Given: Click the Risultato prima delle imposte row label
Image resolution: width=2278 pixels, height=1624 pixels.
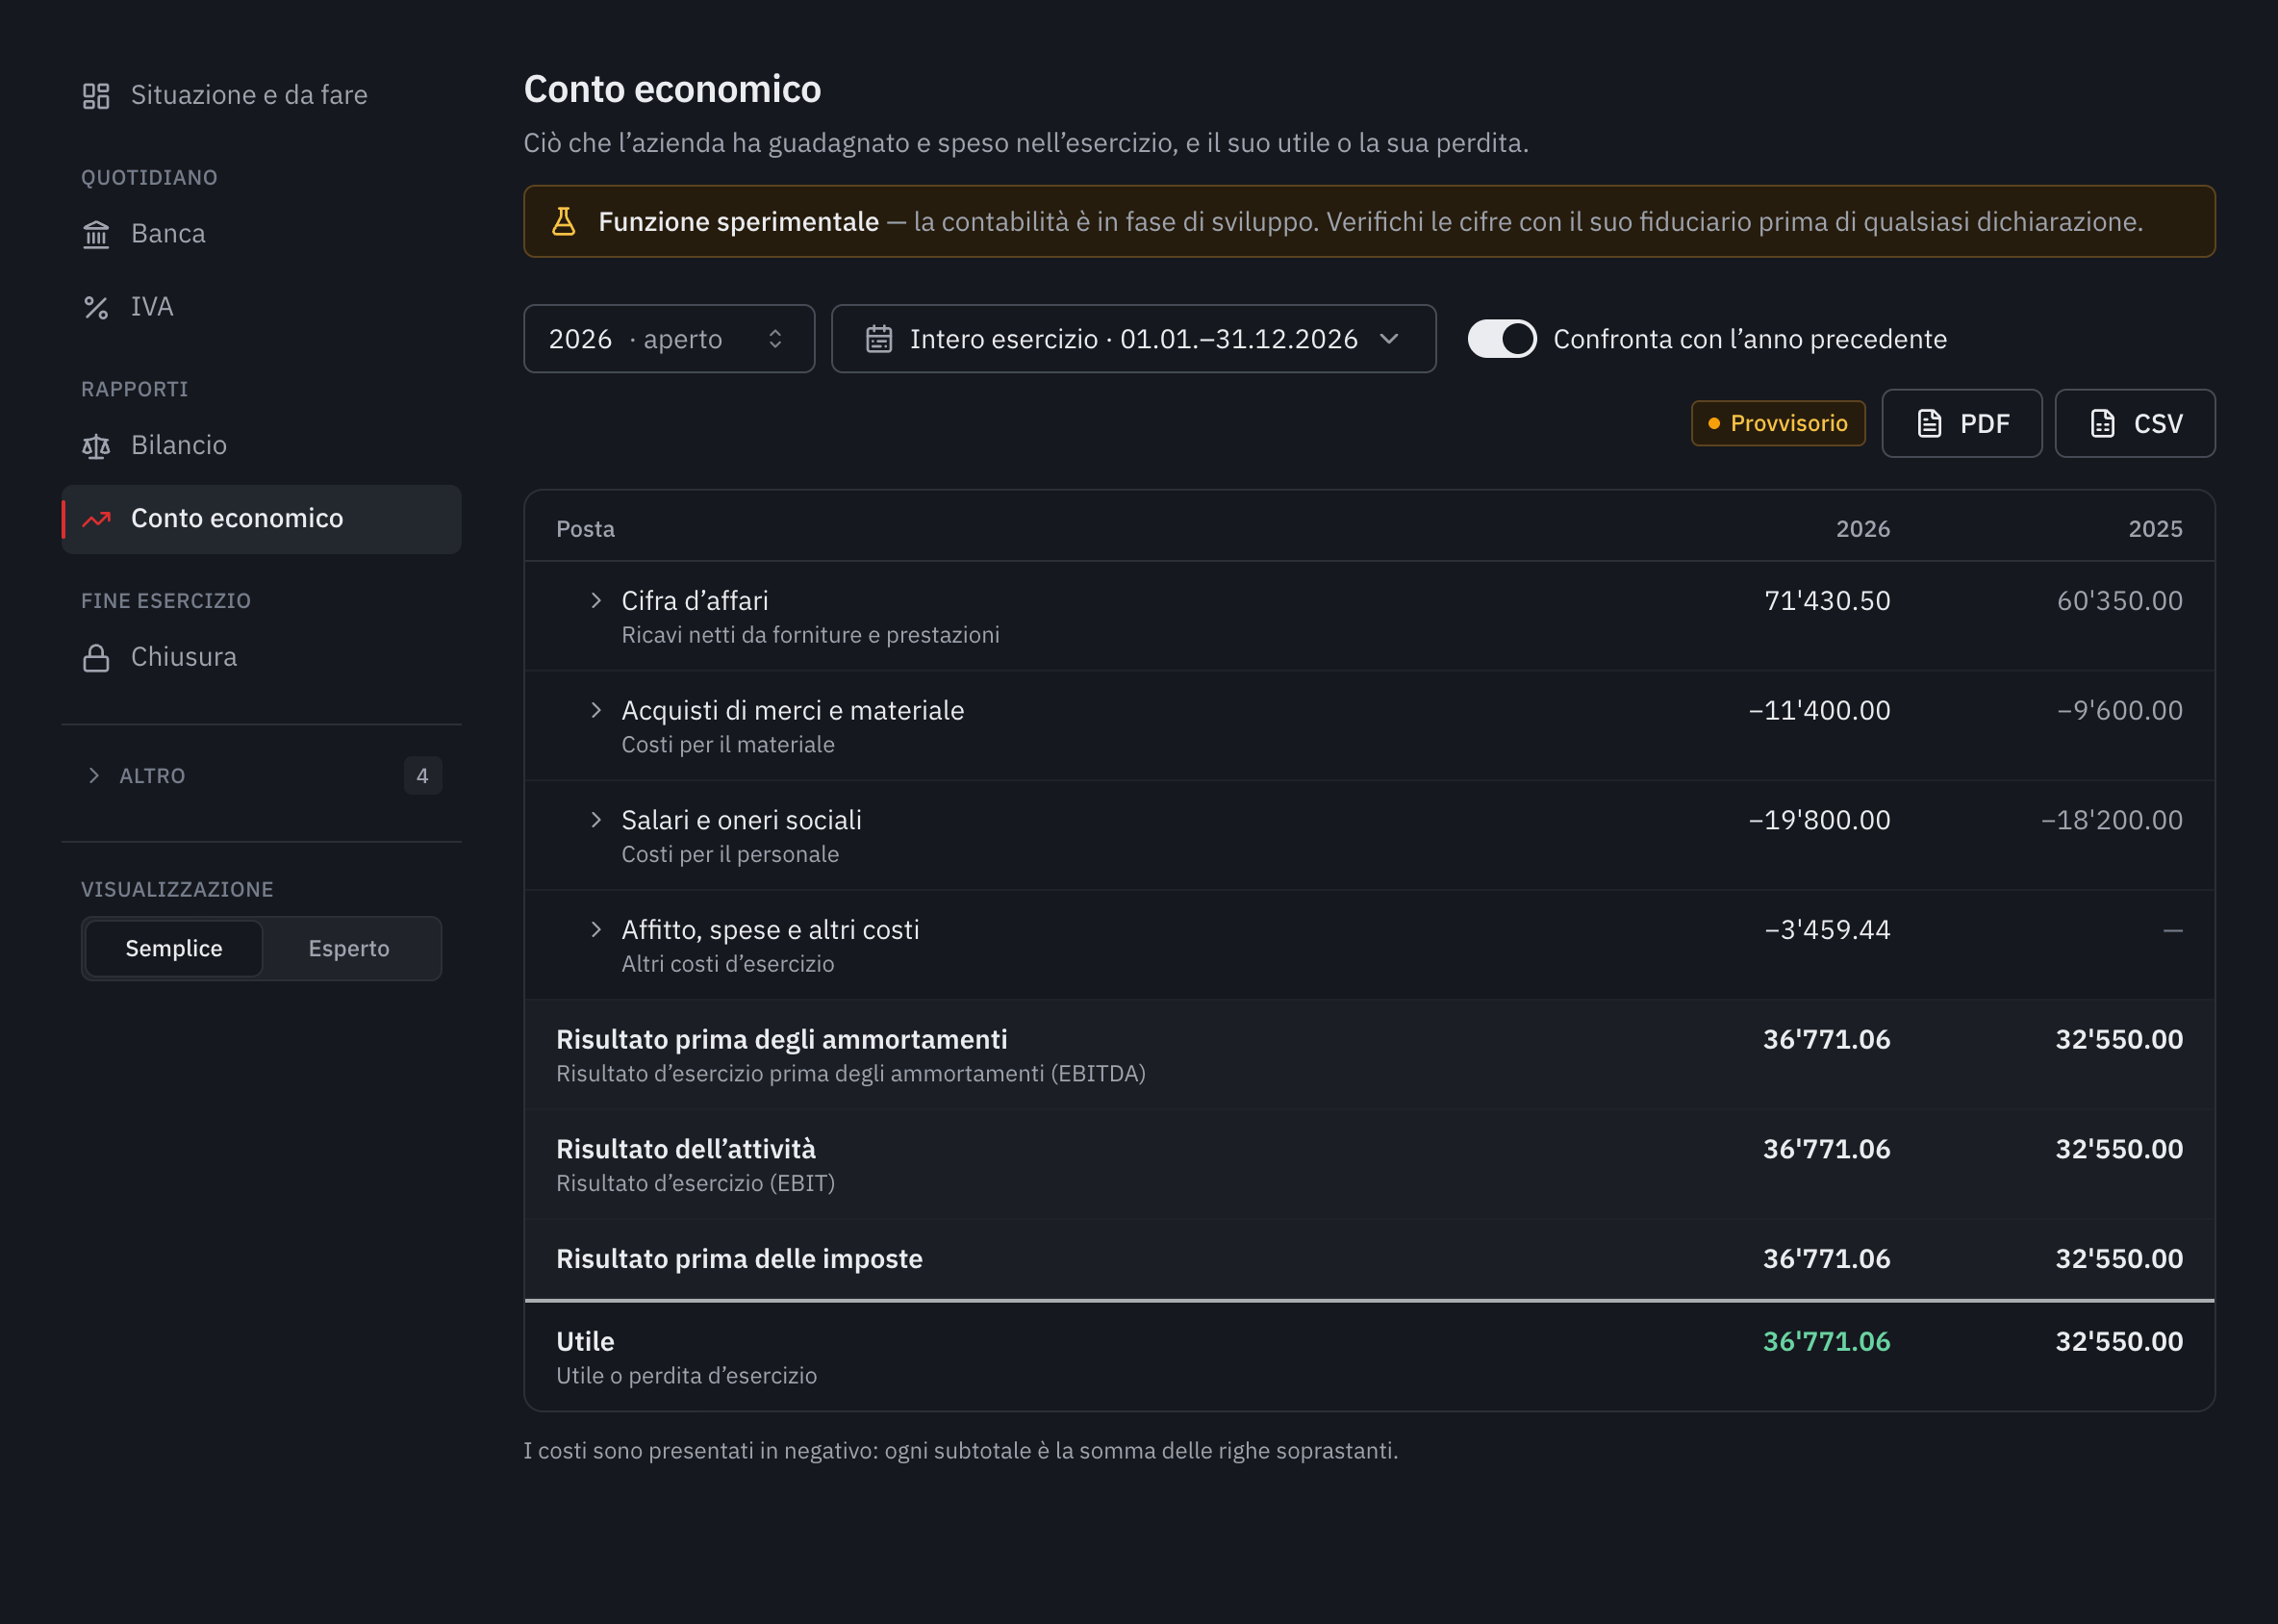Looking at the screenshot, I should pos(739,1259).
